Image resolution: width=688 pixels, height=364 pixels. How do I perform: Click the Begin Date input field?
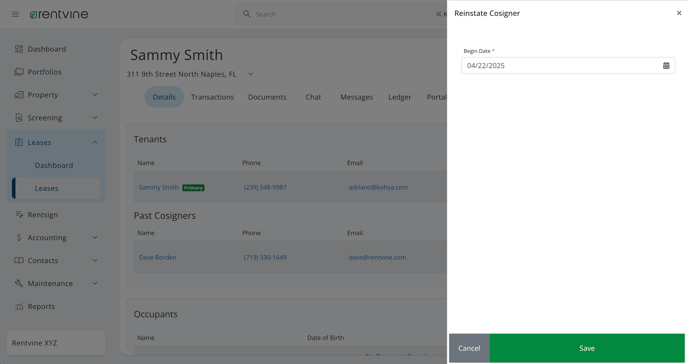click(568, 66)
